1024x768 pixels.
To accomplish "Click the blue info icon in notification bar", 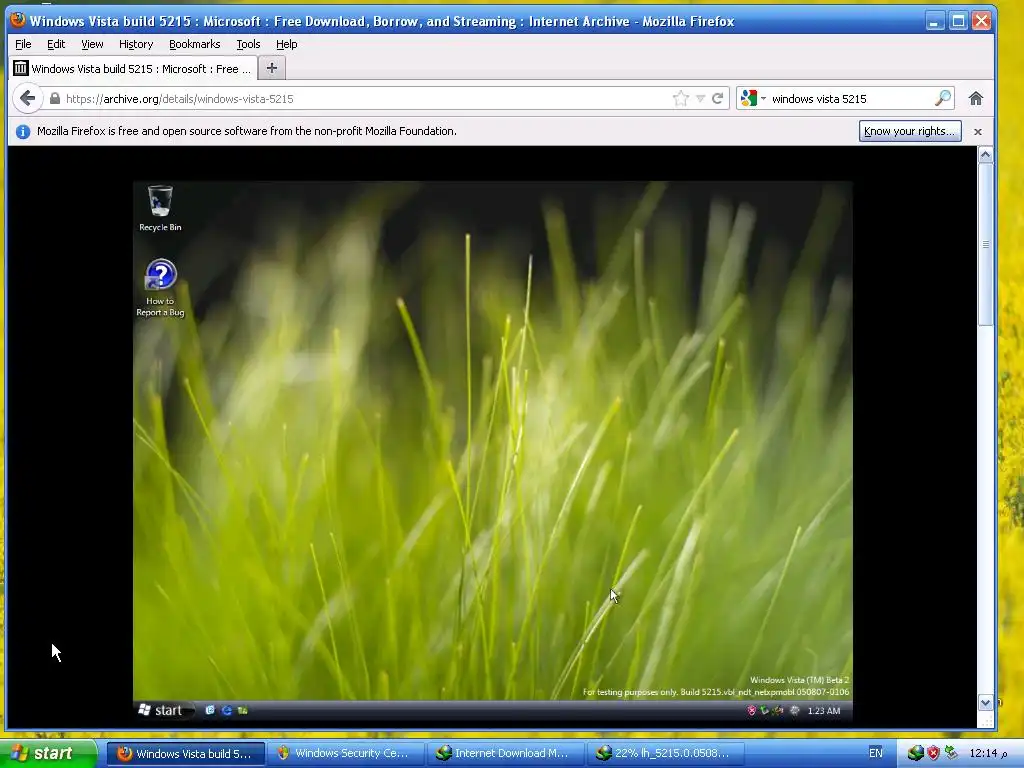I will point(23,132).
